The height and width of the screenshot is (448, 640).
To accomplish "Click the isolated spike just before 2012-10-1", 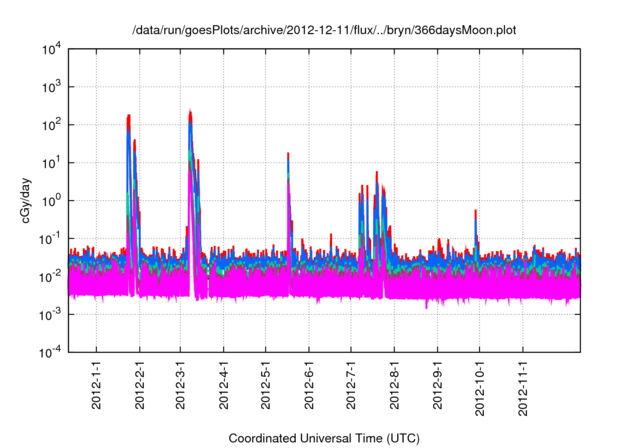I will [x=475, y=212].
